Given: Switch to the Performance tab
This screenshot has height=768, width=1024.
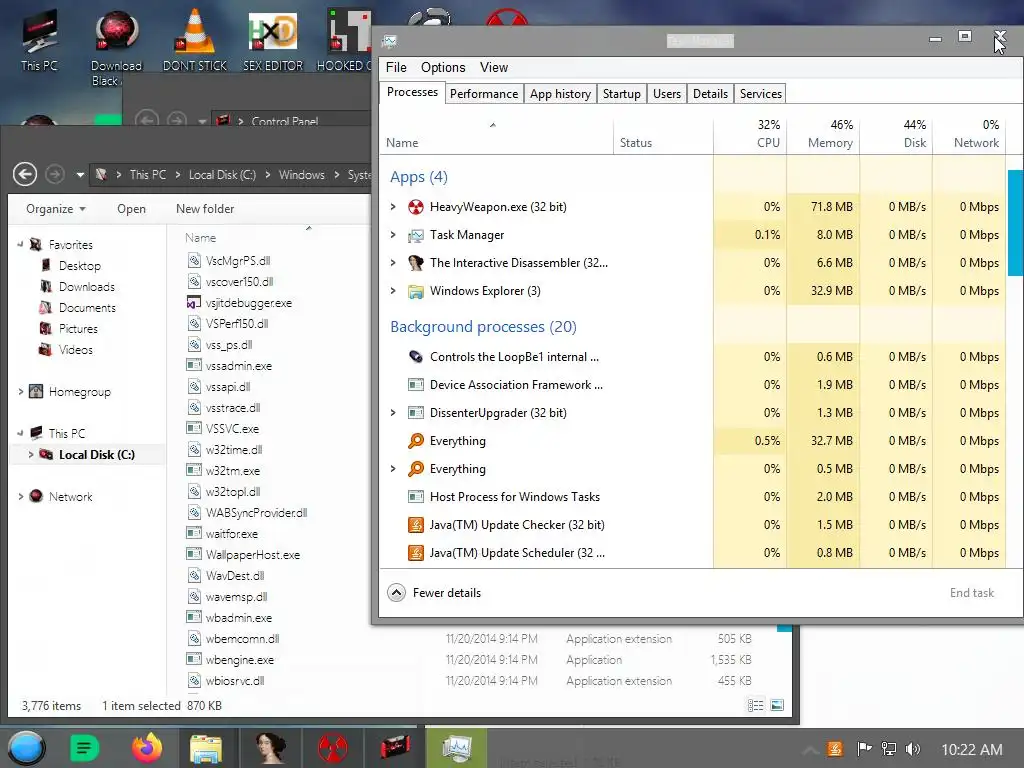Looking at the screenshot, I should click(x=484, y=94).
